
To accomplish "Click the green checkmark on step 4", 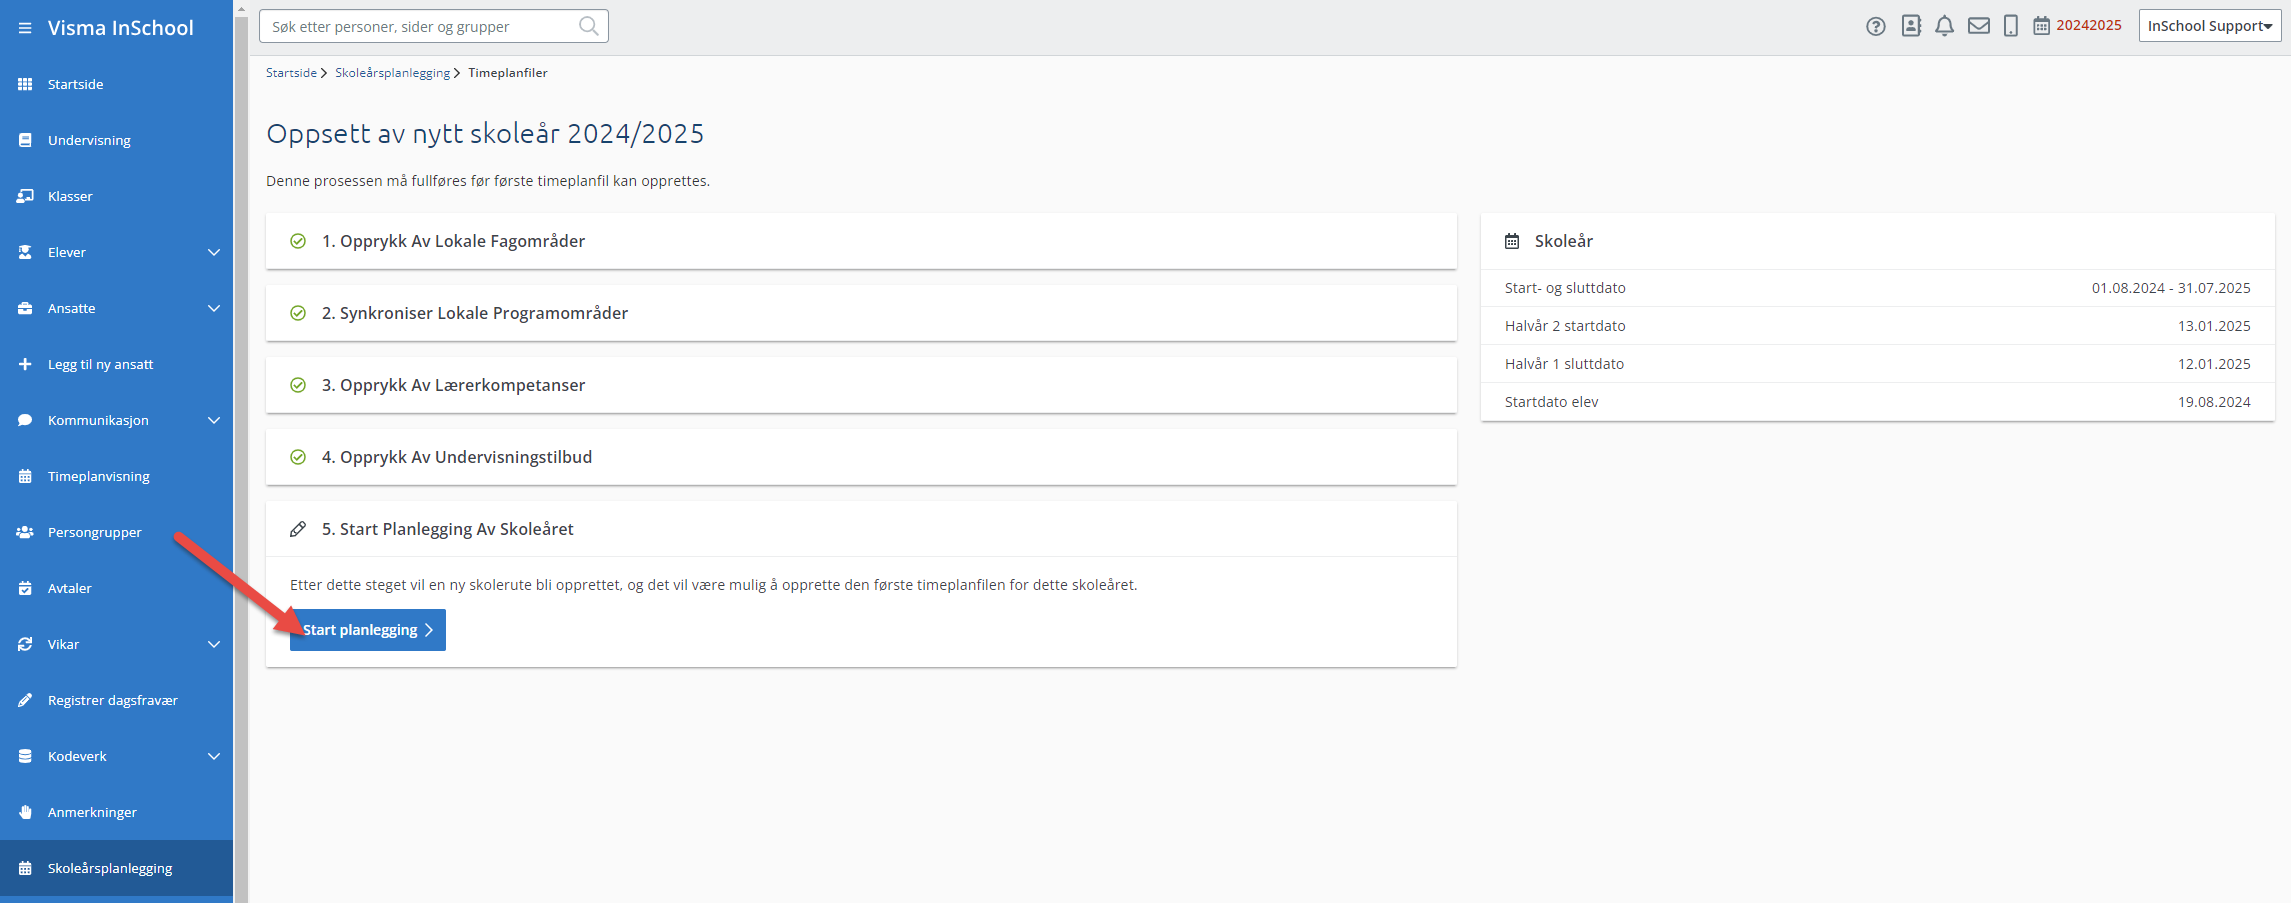I will (298, 457).
